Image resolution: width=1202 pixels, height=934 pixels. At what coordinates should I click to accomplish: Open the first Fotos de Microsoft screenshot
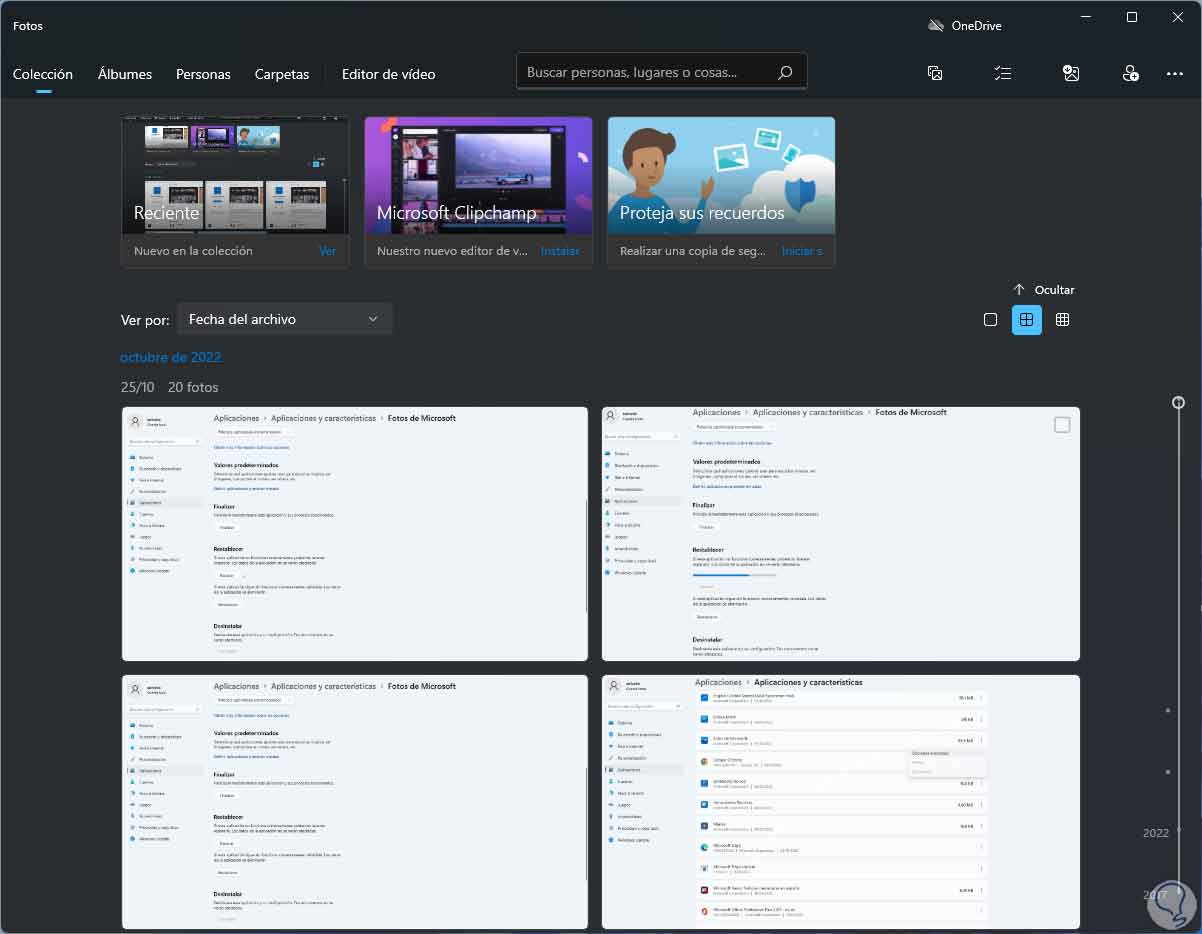[355, 534]
